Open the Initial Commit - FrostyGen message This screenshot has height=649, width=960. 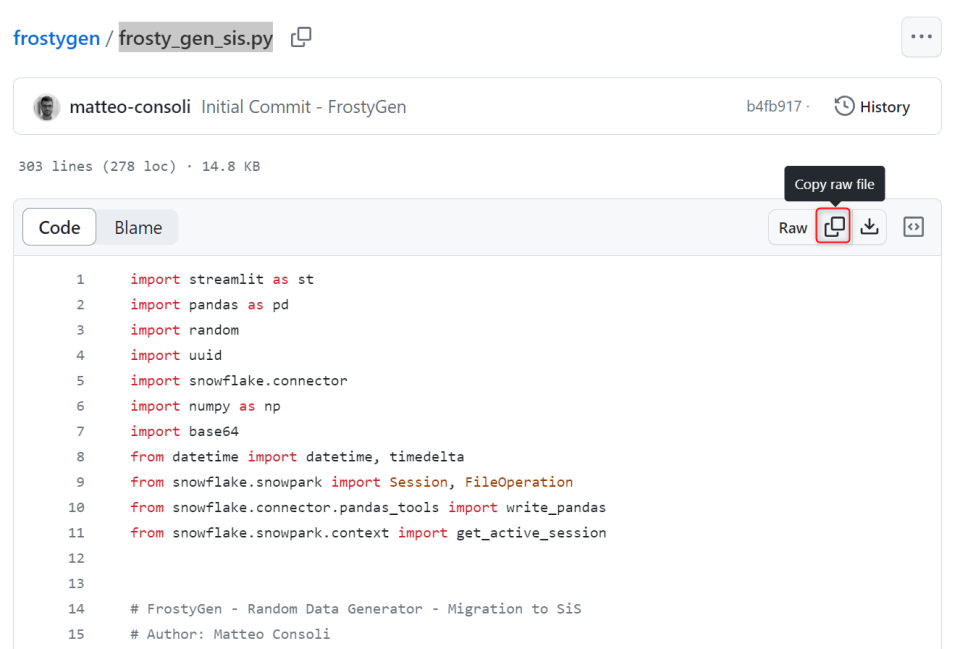click(x=302, y=106)
